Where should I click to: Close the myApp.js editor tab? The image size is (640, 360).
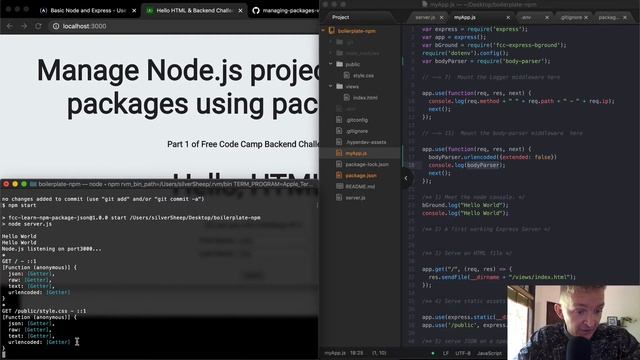pyautogui.click(x=508, y=18)
